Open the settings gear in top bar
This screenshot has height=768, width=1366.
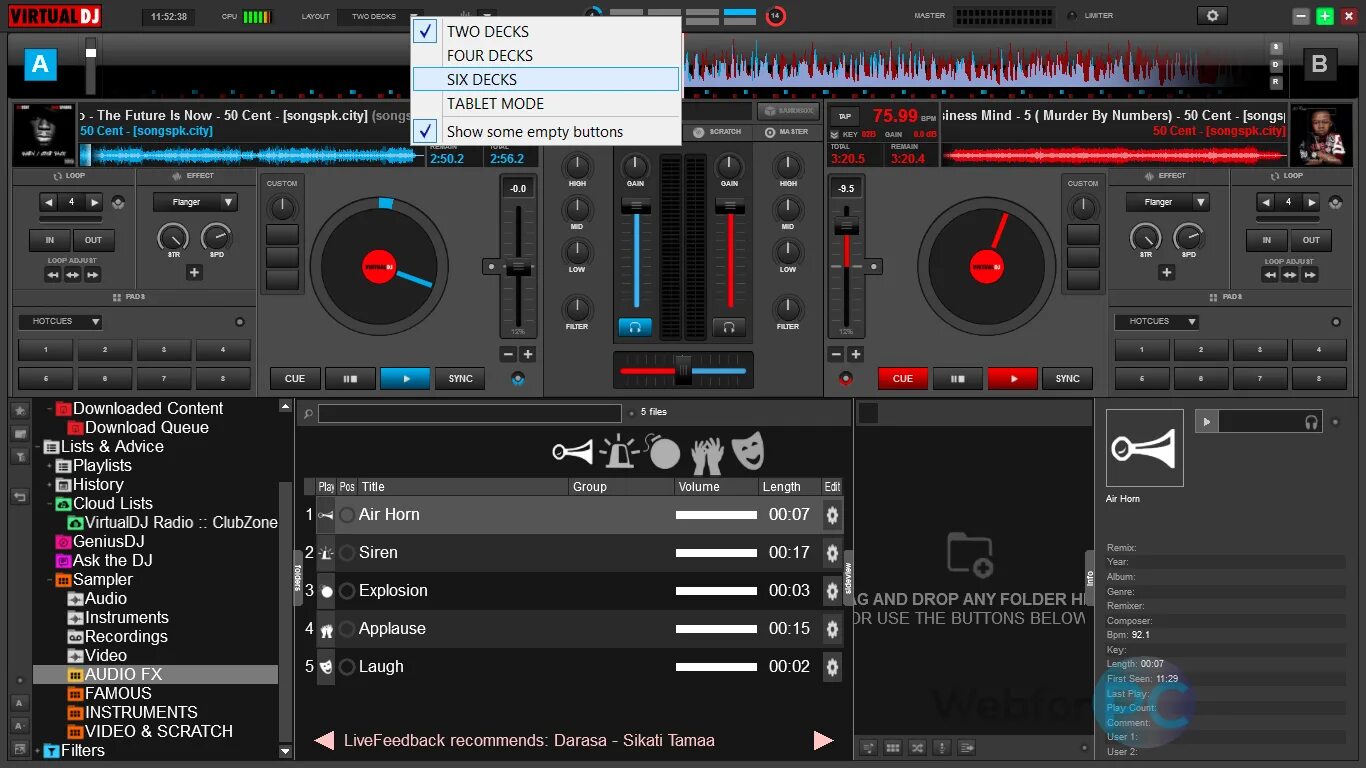[1213, 16]
